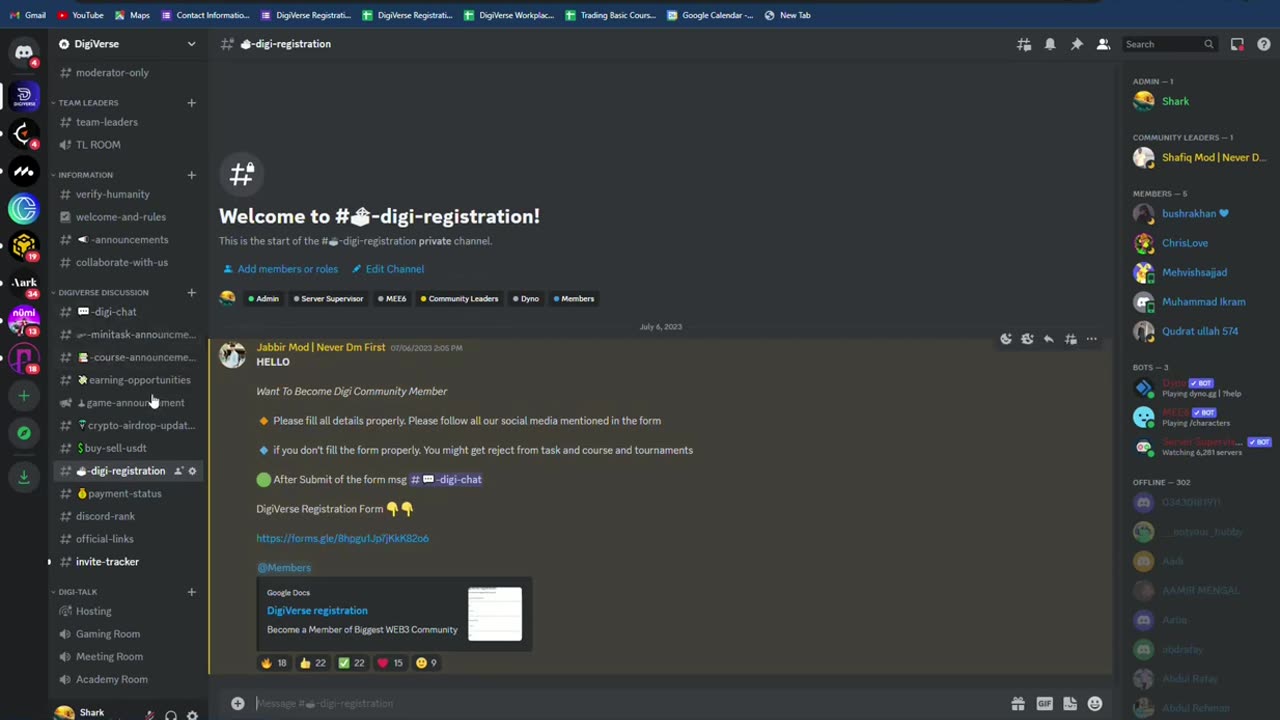1280x720 pixels.
Task: Click Download Apps icon in server sidebar
Action: click(x=24, y=477)
